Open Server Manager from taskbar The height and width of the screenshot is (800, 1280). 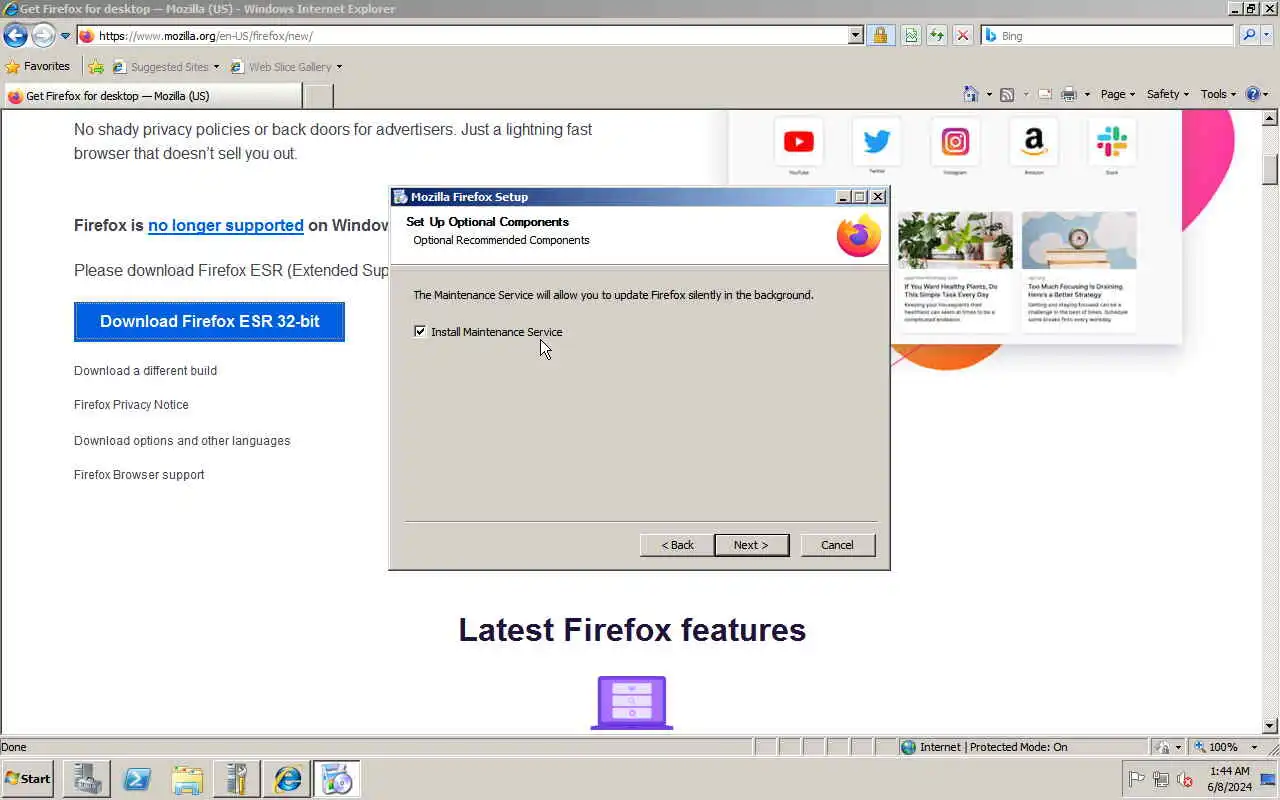(86, 779)
